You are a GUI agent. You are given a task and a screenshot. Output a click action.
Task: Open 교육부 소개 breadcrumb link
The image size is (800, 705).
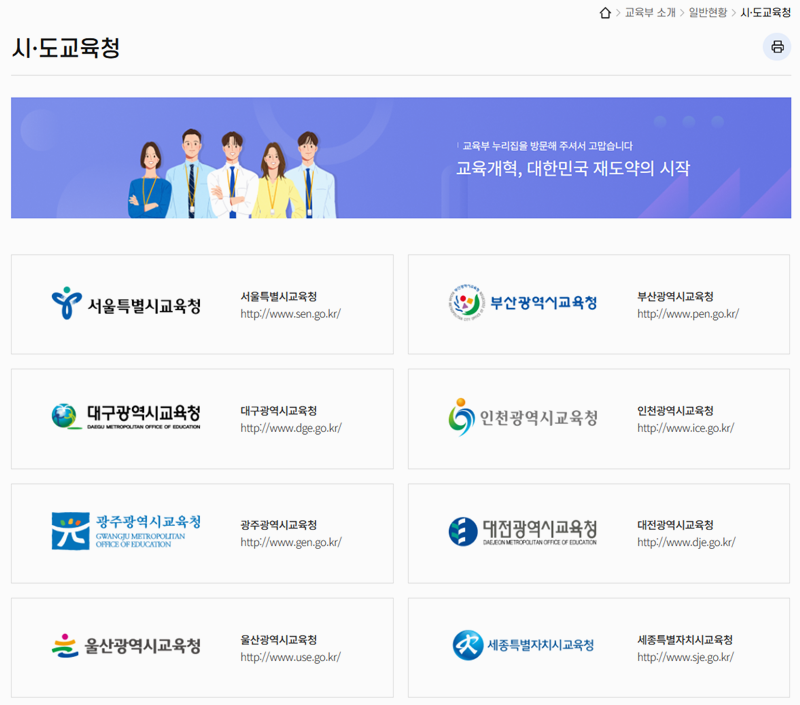(650, 13)
